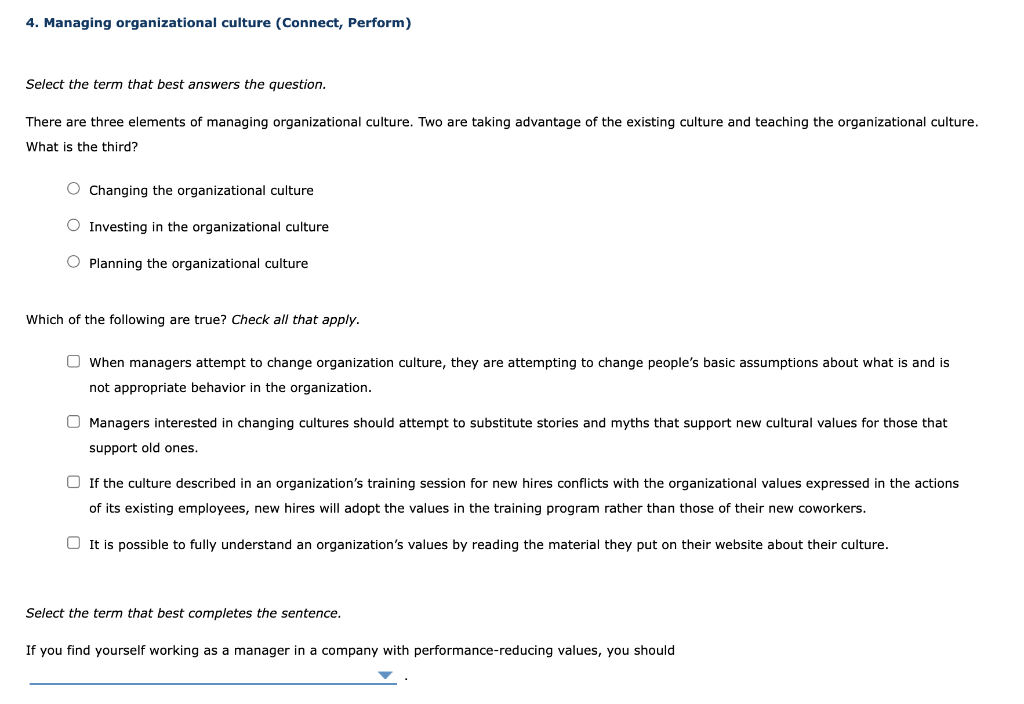Select "Changing the organizational culture"

[x=73, y=186]
